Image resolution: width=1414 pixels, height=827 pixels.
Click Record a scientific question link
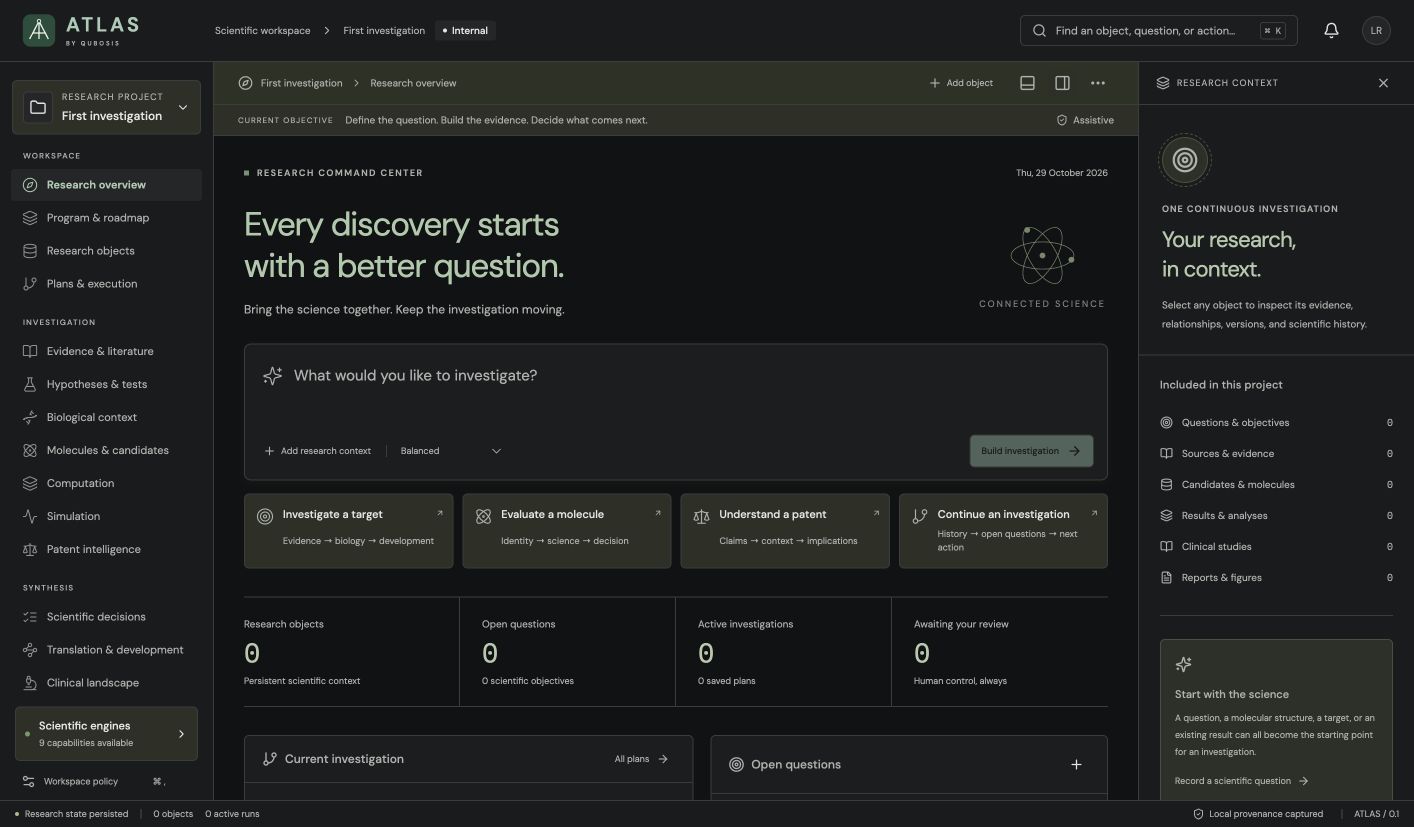pyautogui.click(x=1241, y=781)
